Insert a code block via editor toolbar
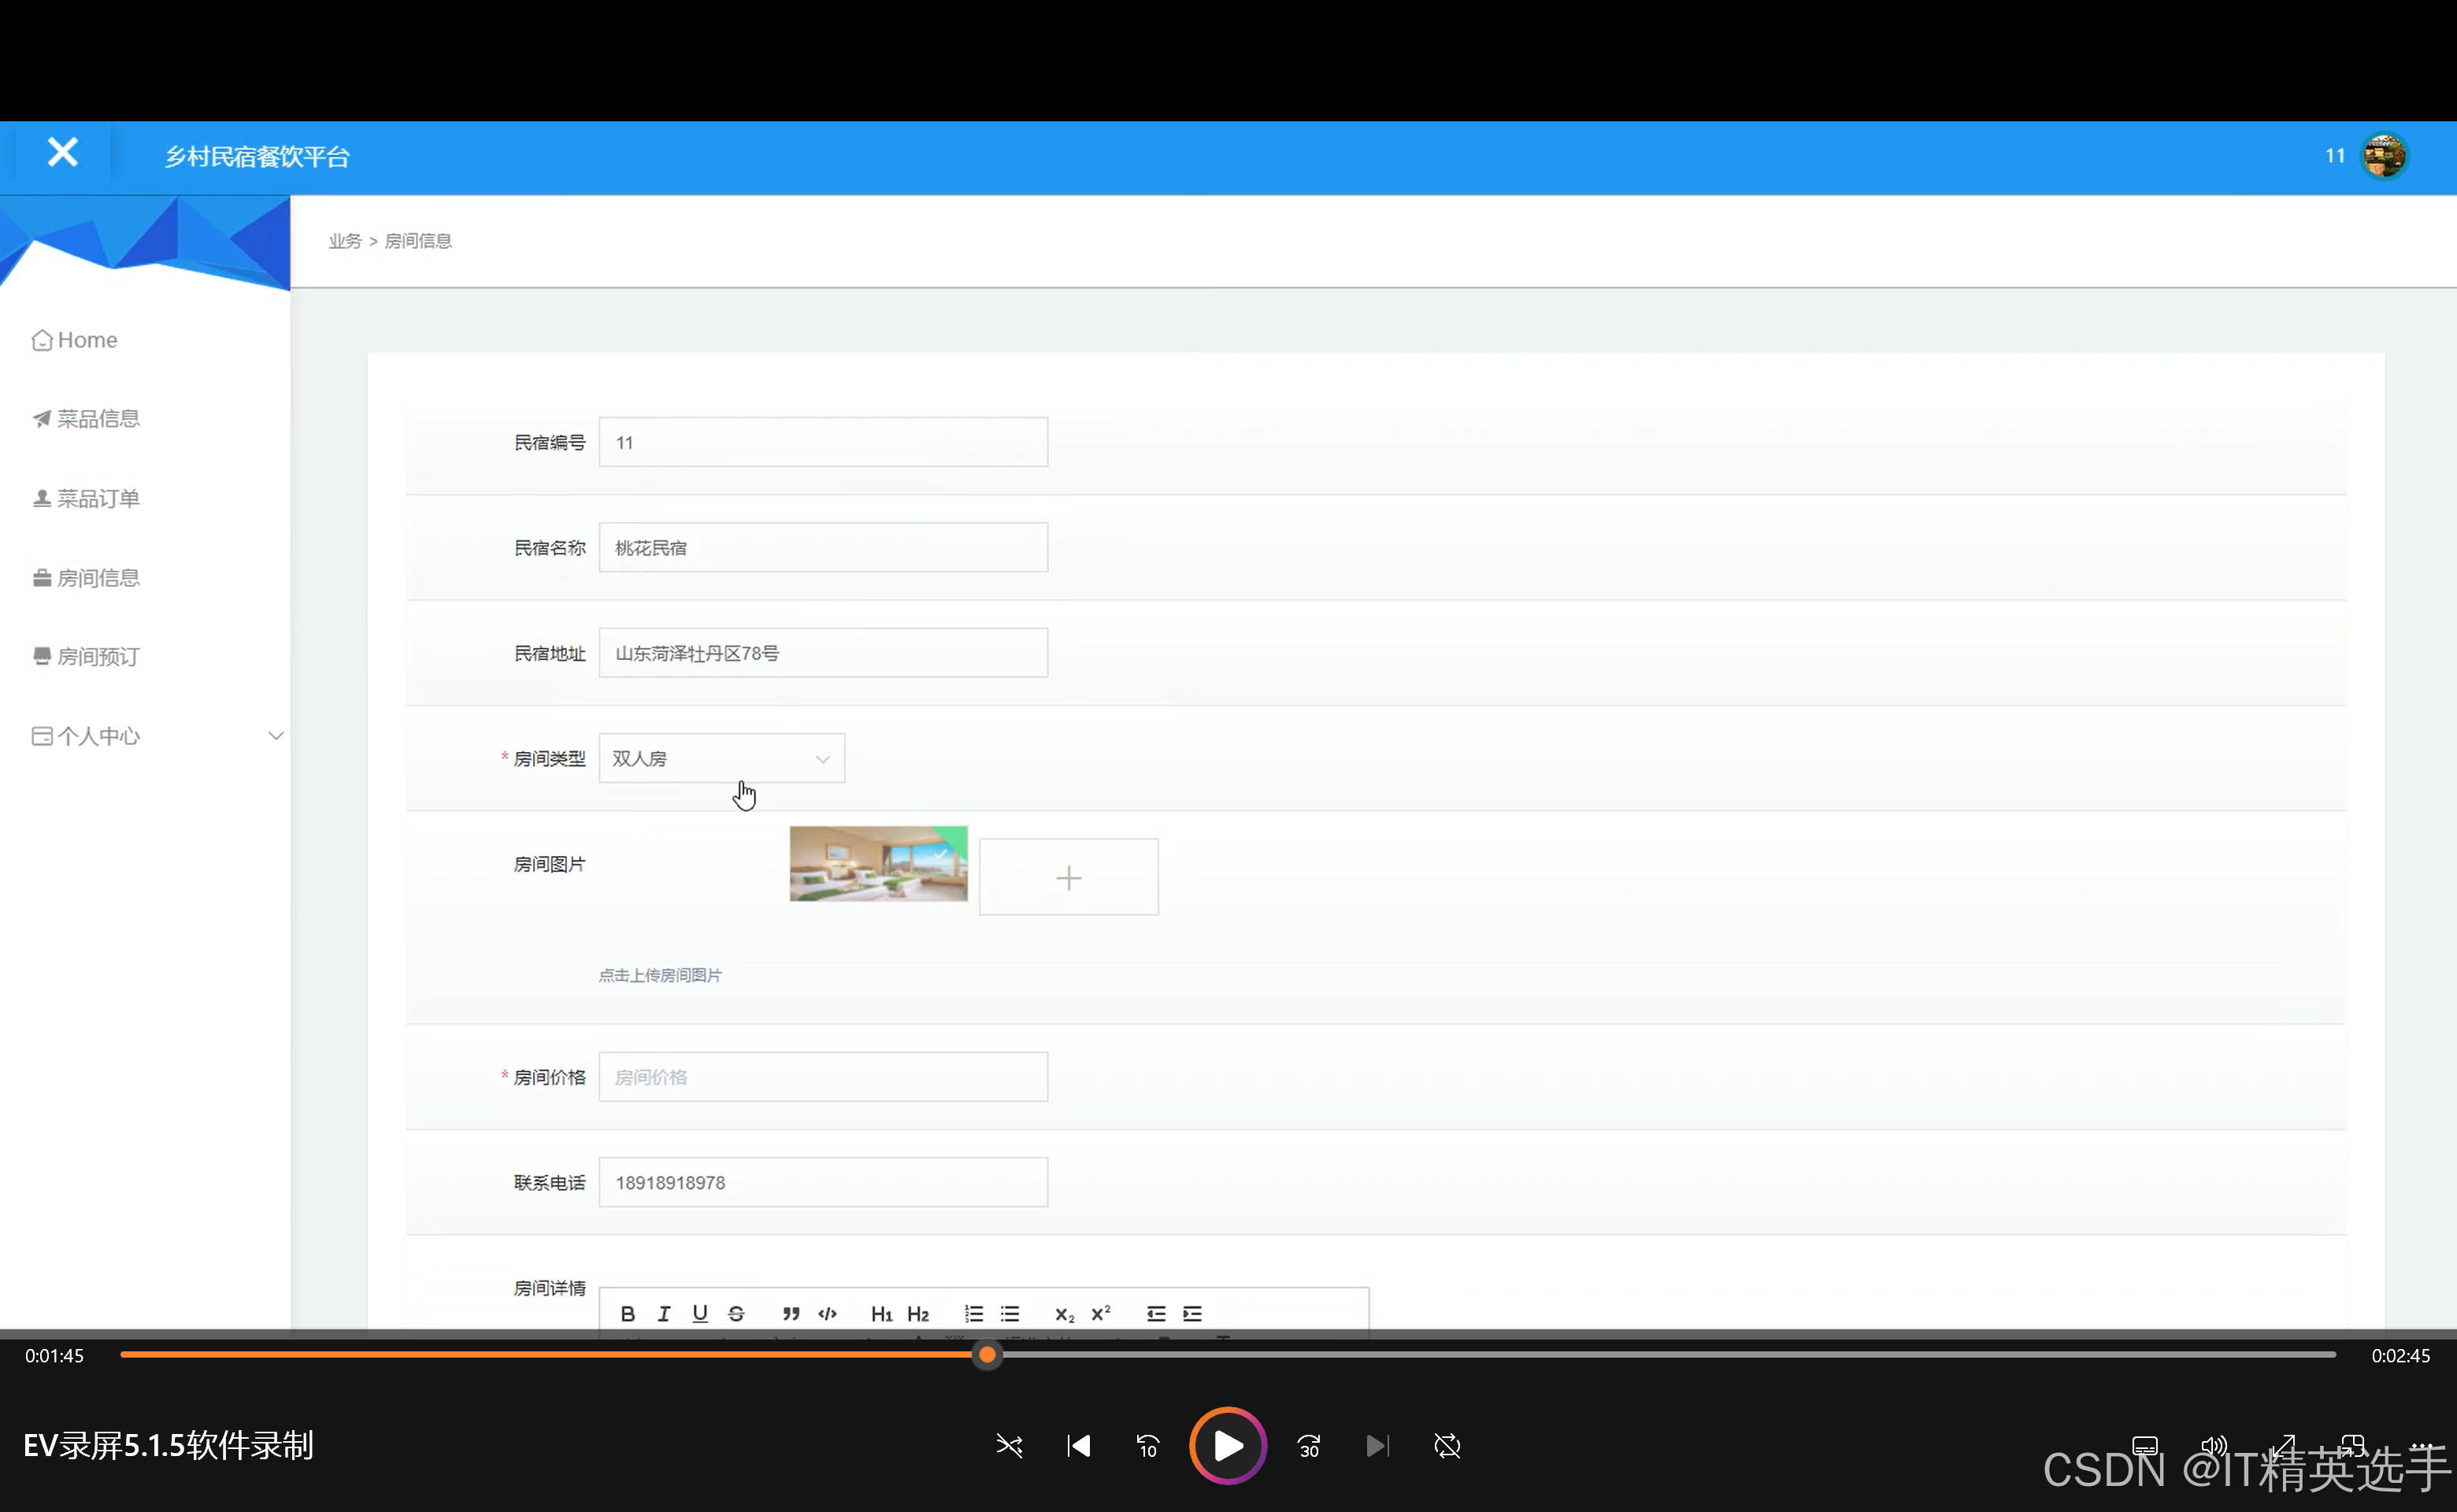The width and height of the screenshot is (2457, 1512). (x=827, y=1313)
